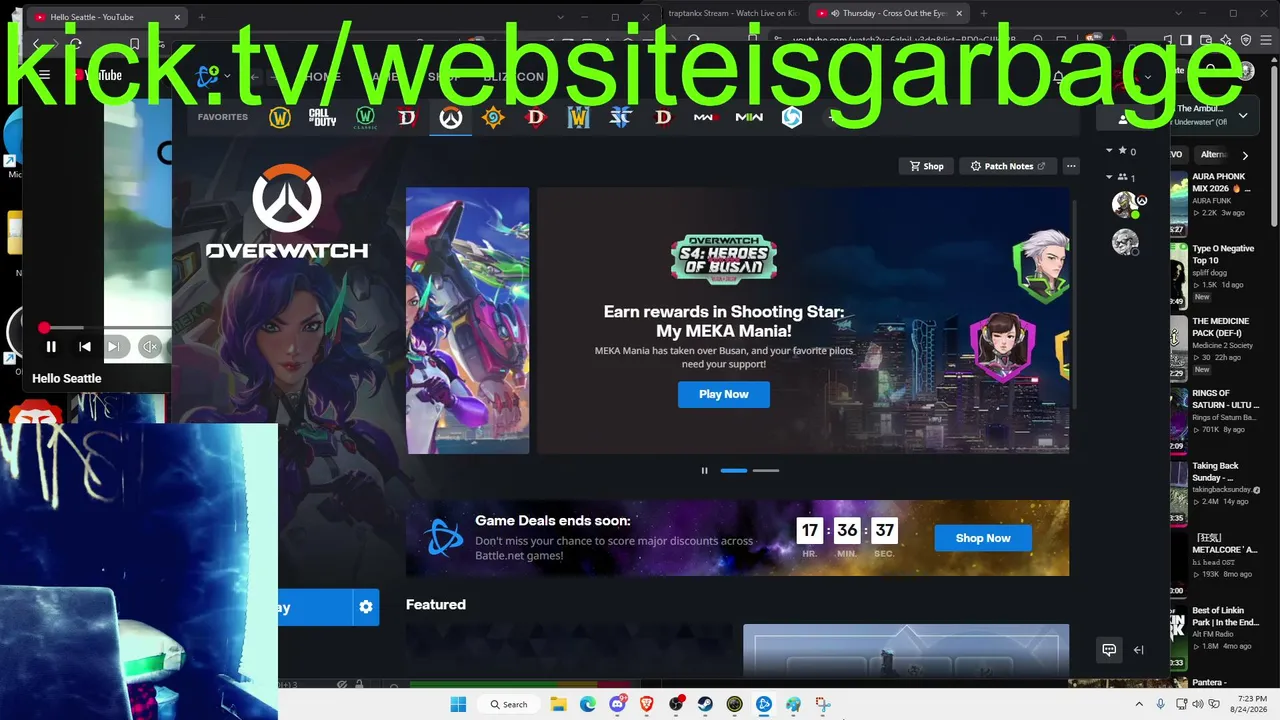Screen dimensions: 1280x720
Task: Open Steam from the taskbar
Action: [x=705, y=704]
